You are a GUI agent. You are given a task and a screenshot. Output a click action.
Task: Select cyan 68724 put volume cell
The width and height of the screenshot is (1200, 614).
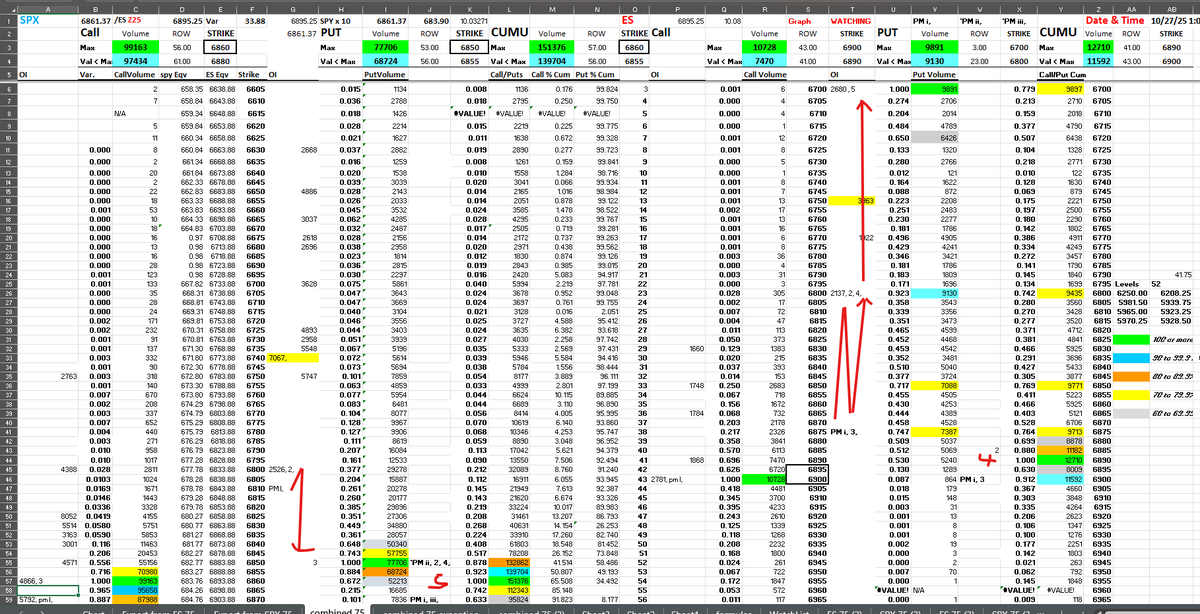point(387,61)
